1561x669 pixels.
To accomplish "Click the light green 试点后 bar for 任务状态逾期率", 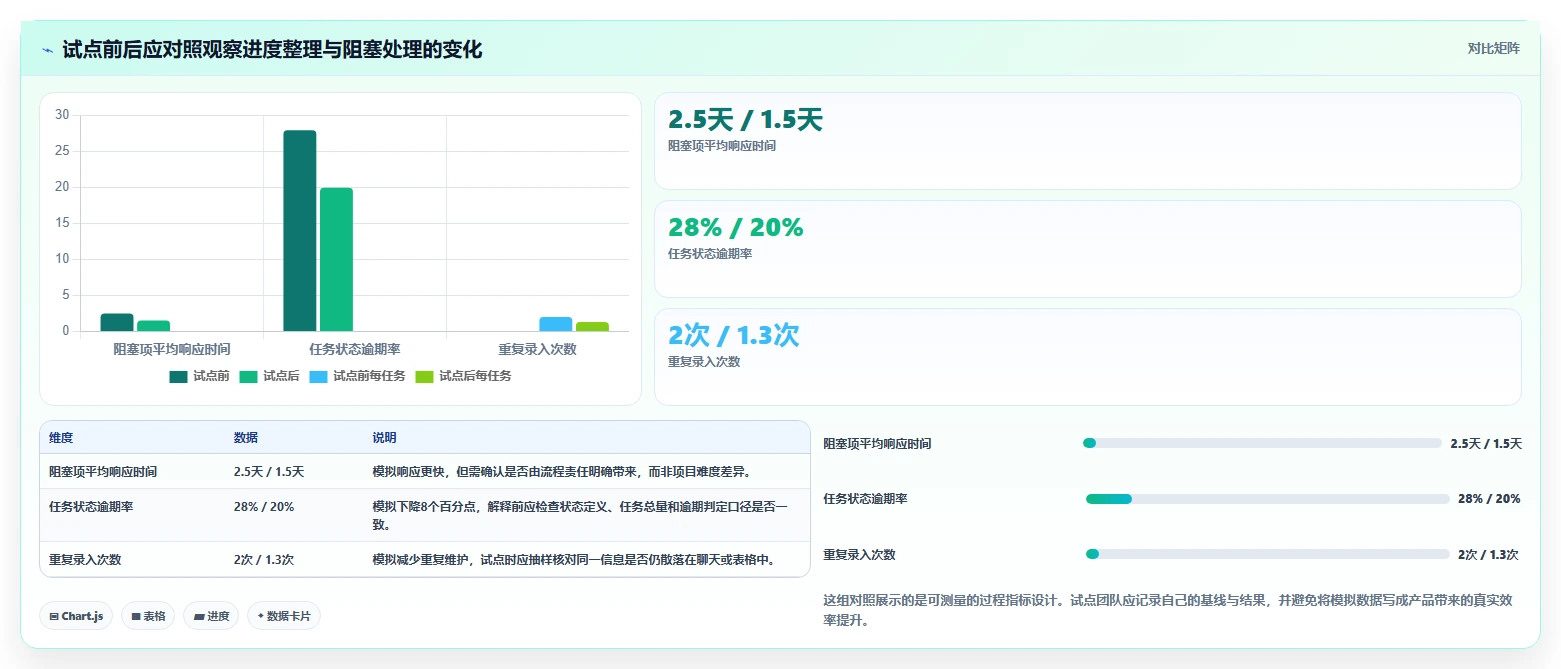I will [x=336, y=259].
